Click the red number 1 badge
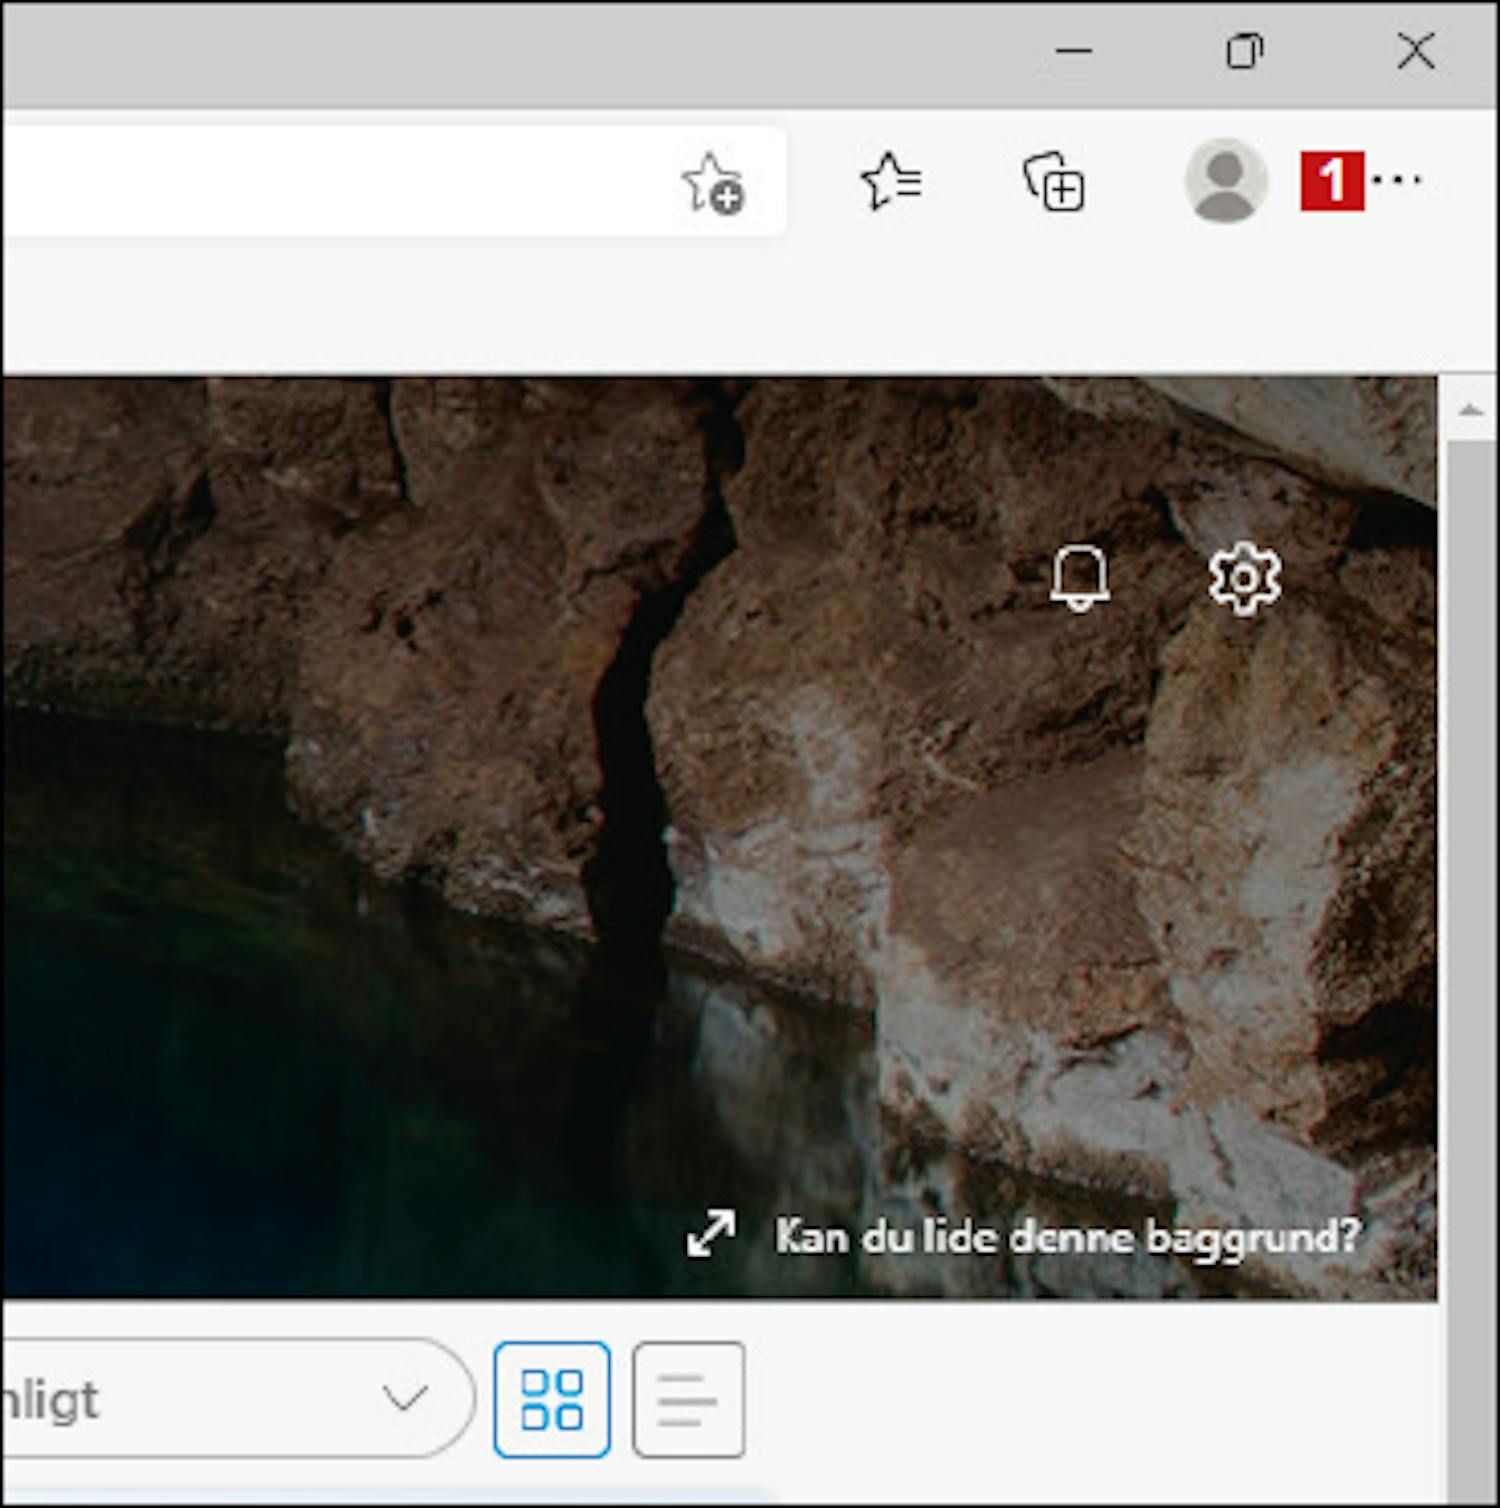1500x1508 pixels. [1332, 181]
